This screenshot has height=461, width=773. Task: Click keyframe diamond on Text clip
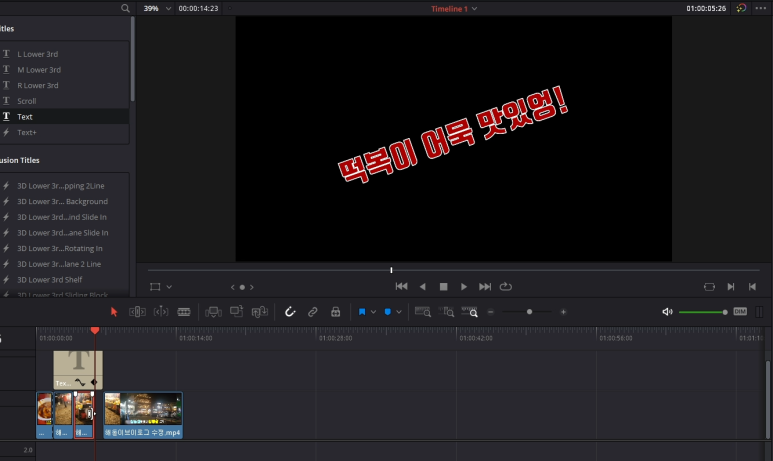(94, 383)
